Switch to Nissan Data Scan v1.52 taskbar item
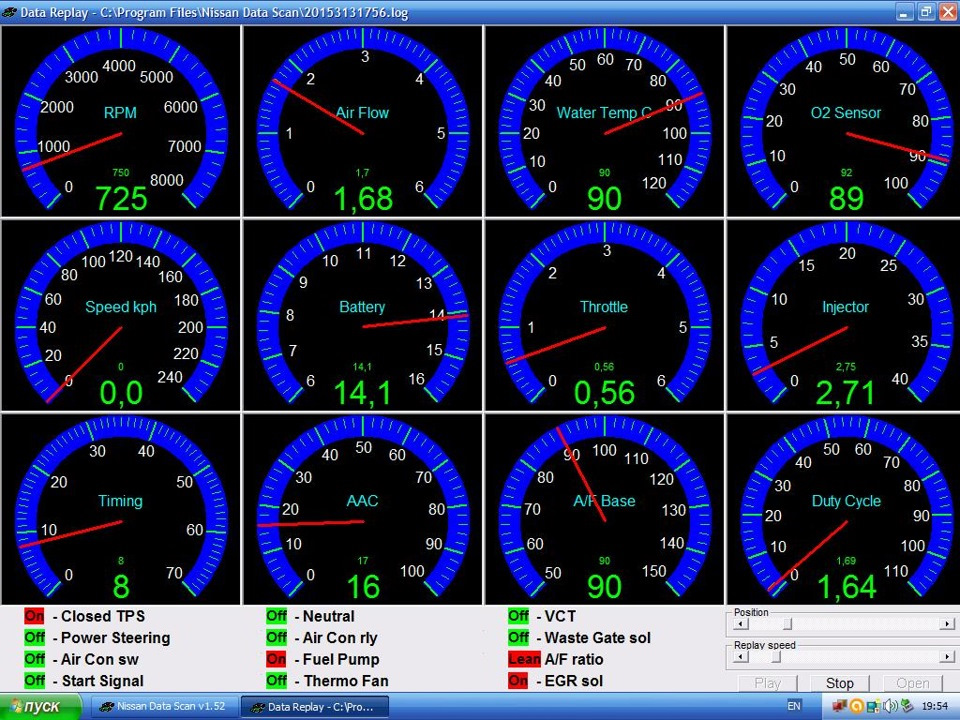The width and height of the screenshot is (960, 720). point(163,706)
